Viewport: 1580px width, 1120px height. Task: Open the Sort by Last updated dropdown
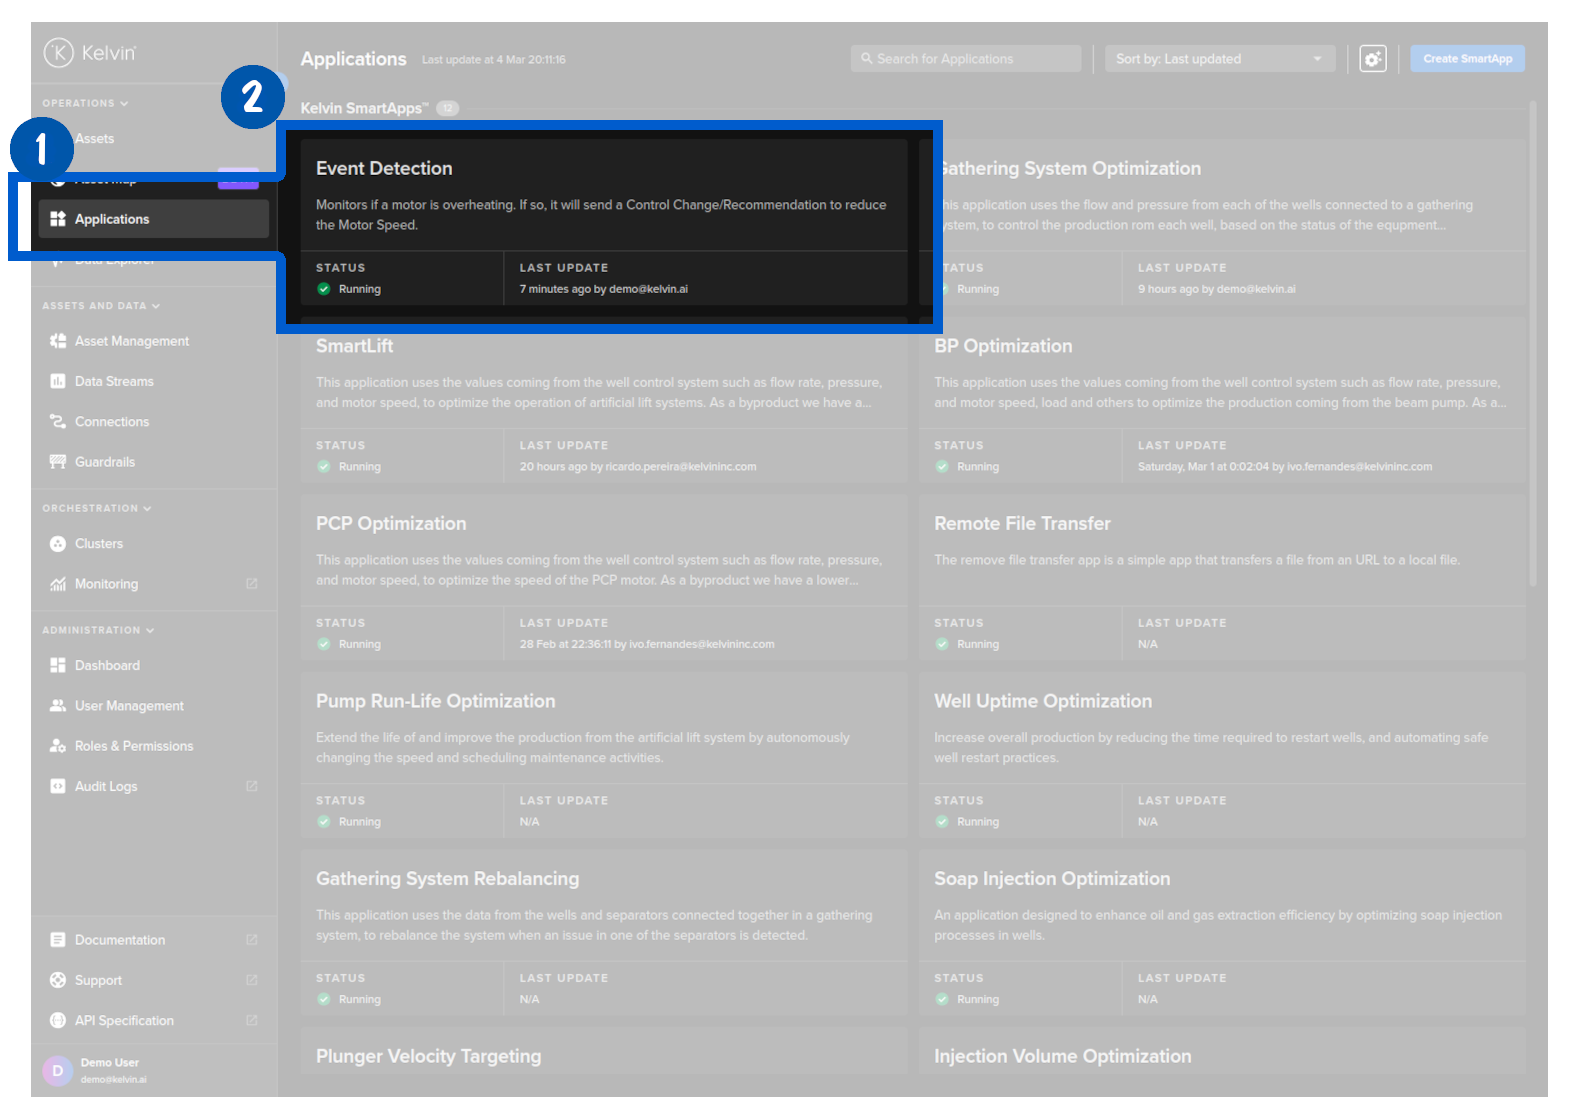click(x=1218, y=59)
